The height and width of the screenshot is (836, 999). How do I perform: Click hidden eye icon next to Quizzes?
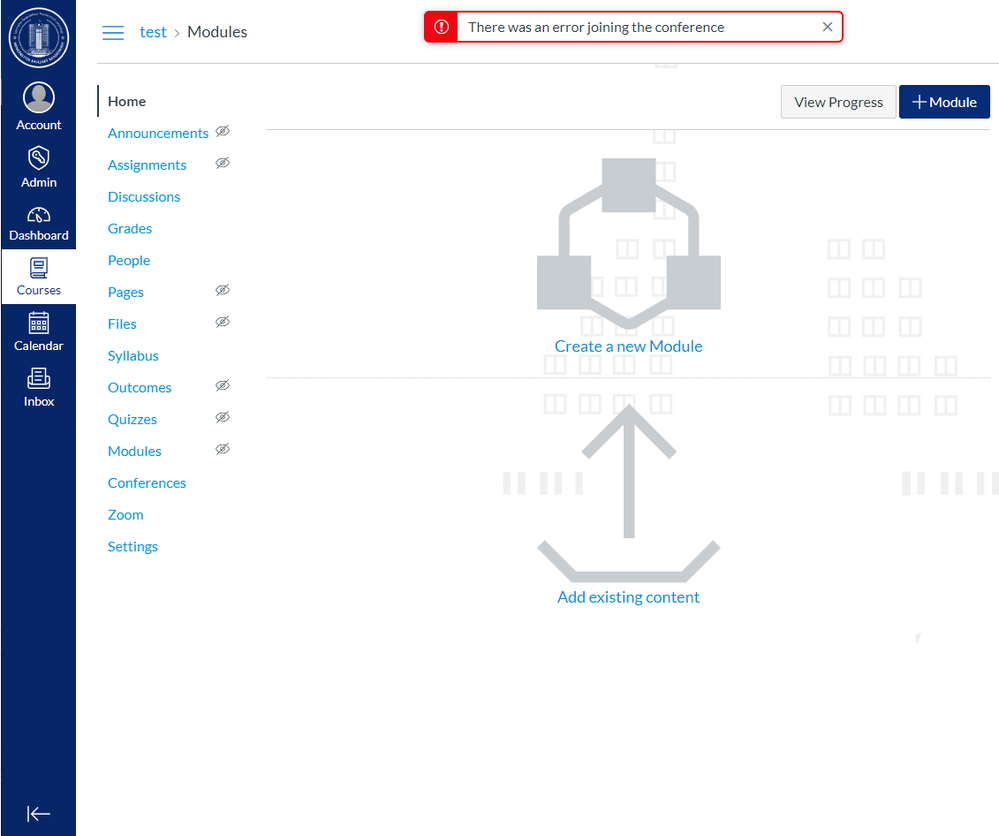pos(223,417)
